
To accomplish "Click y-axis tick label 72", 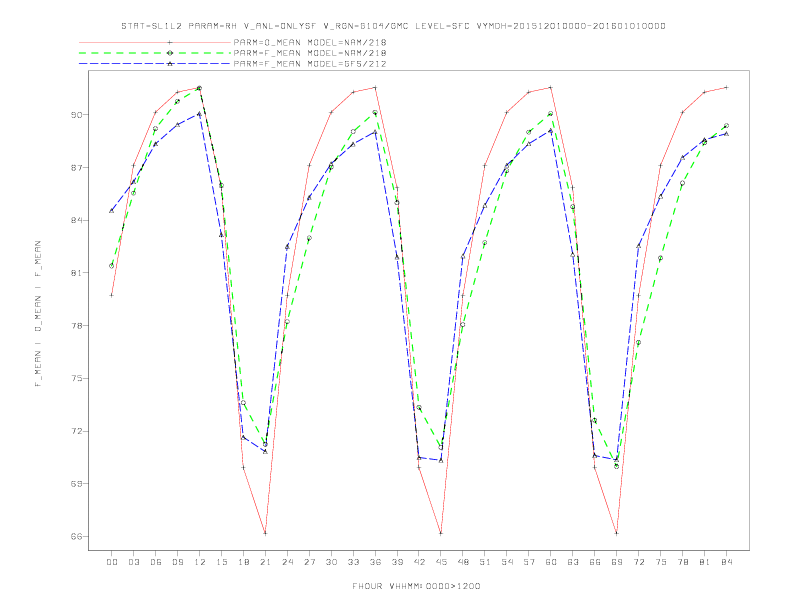I will (76, 431).
